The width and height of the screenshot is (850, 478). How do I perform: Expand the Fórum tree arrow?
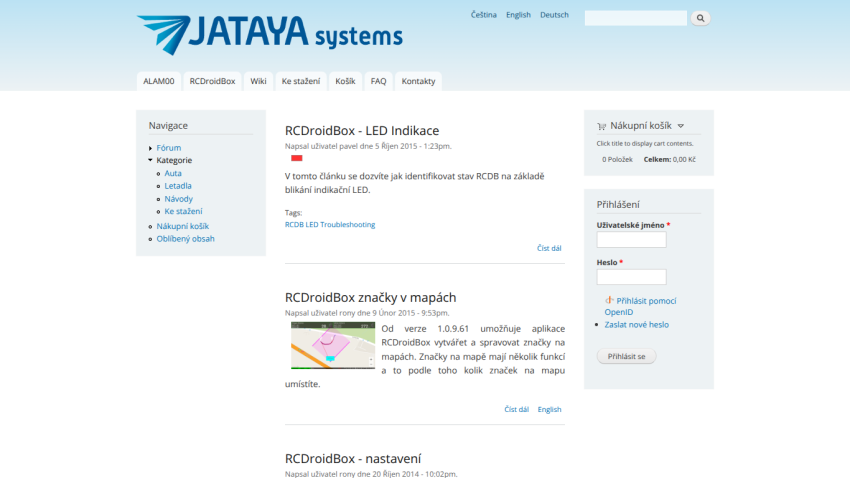tap(150, 148)
